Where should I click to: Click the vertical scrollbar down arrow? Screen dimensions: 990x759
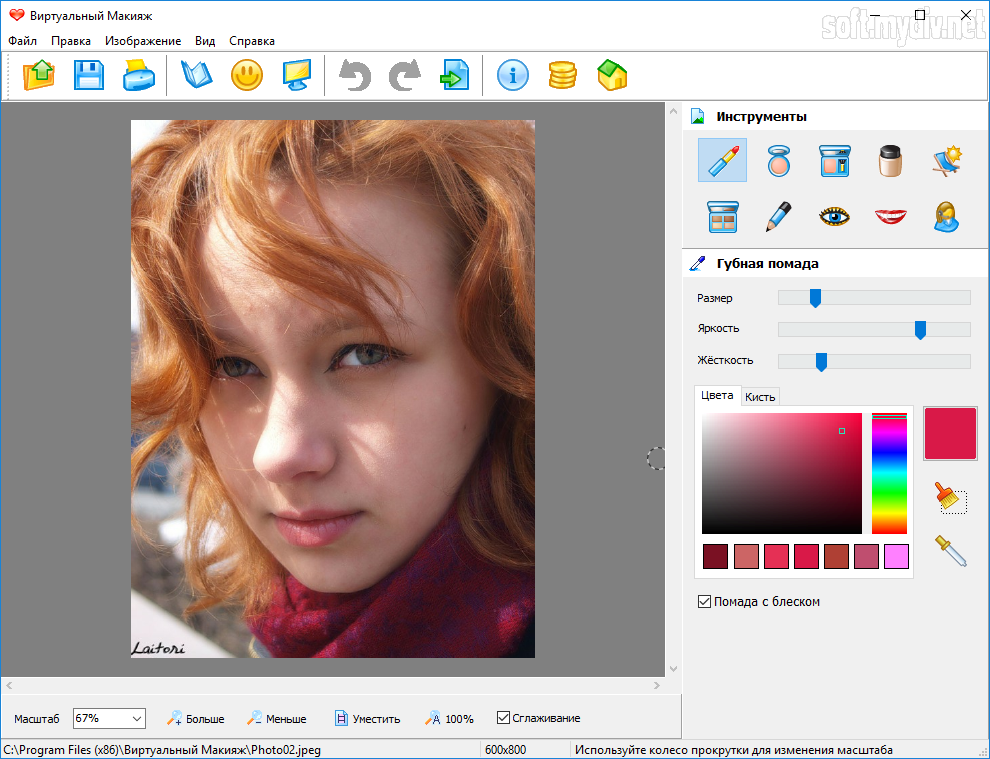pyautogui.click(x=673, y=669)
